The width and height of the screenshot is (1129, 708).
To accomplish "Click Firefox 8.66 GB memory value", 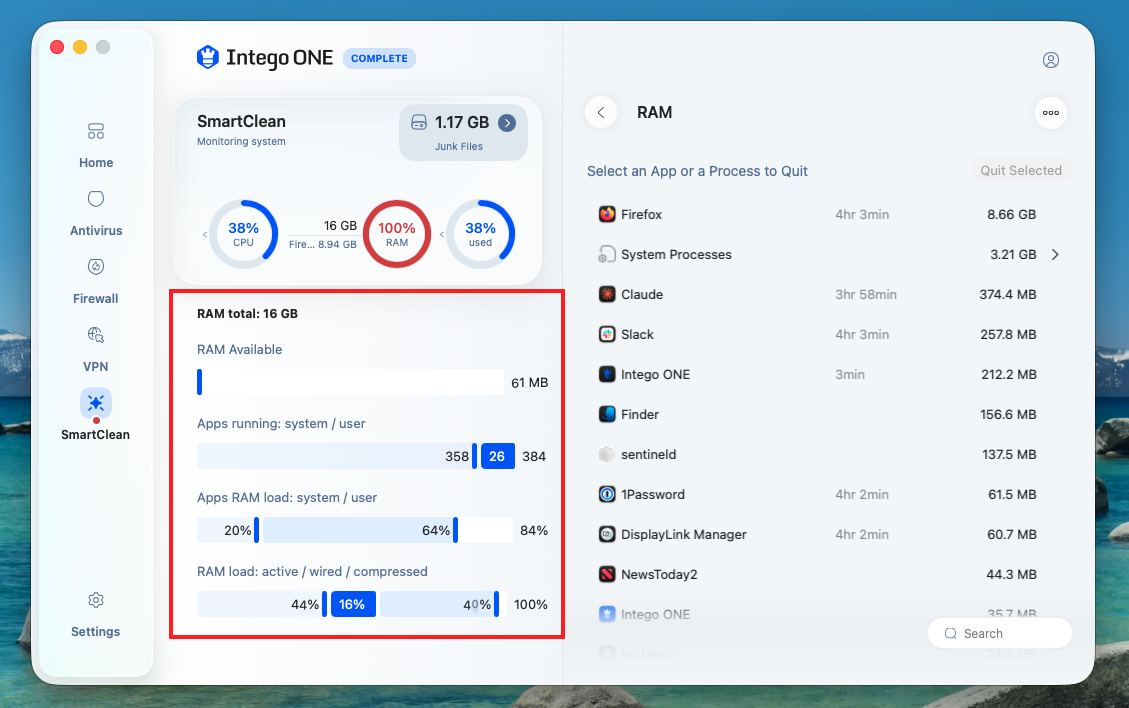I will pos(1012,215).
